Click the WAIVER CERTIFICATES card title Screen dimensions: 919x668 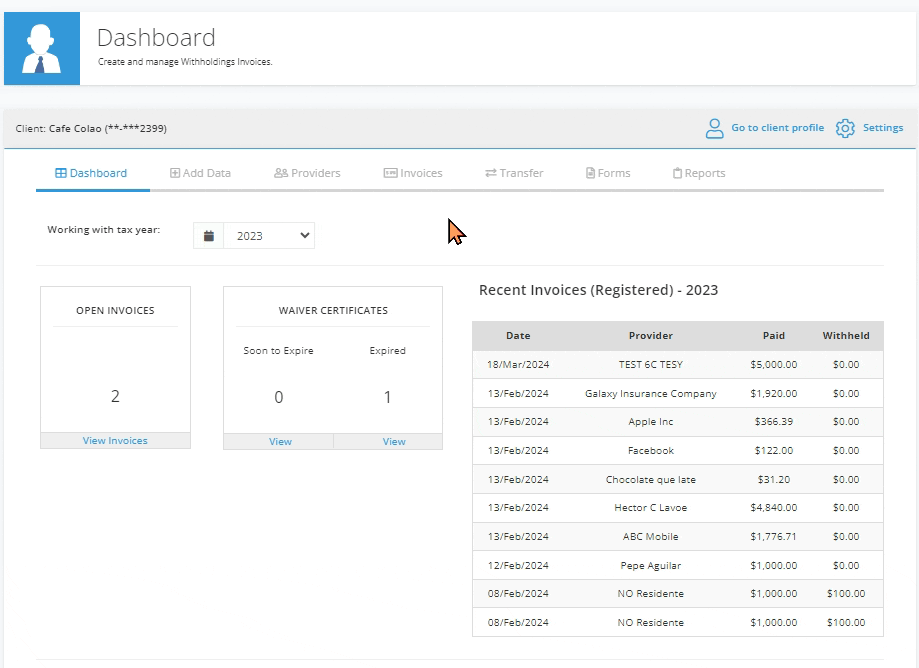coord(333,311)
